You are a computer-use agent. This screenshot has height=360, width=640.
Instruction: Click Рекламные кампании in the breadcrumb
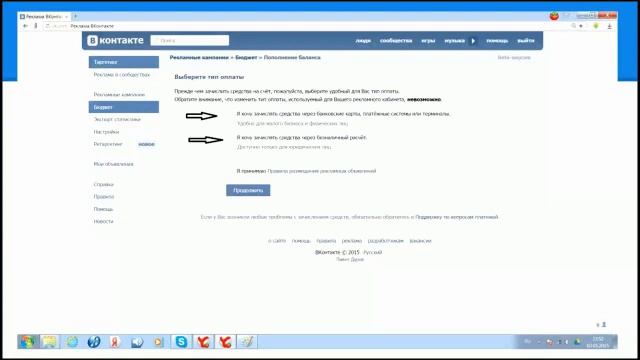199,58
